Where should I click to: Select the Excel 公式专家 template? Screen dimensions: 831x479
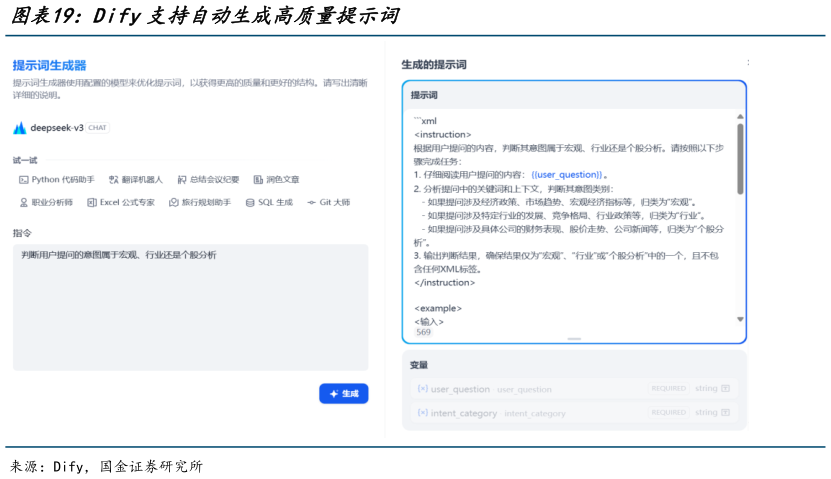[121, 202]
